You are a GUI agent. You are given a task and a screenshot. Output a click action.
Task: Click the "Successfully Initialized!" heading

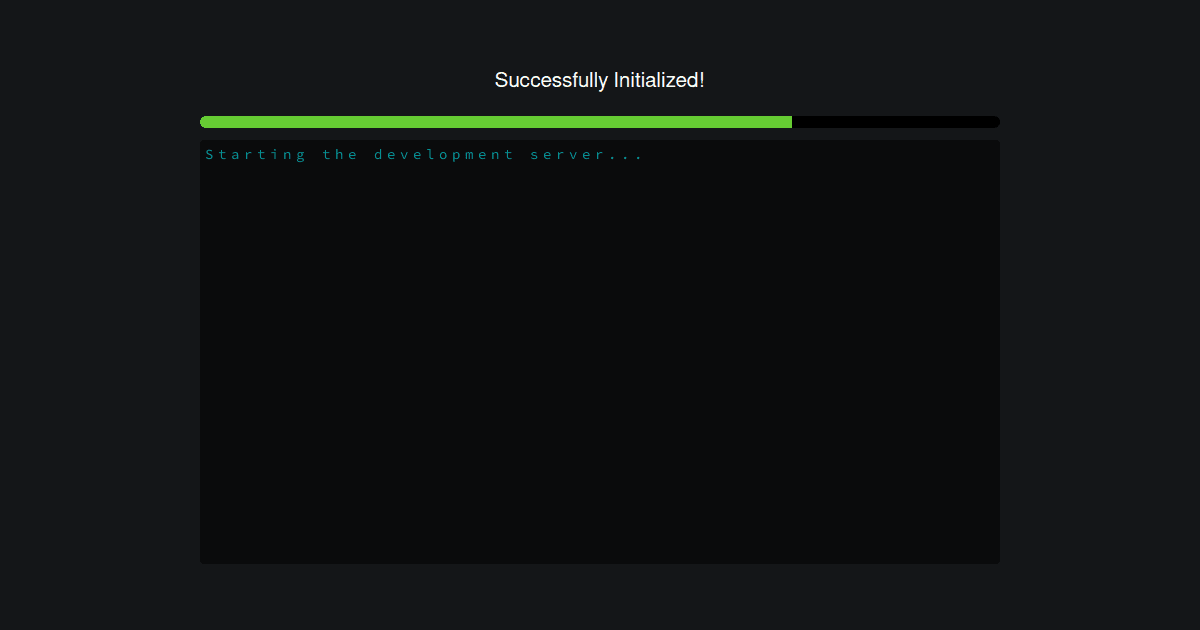[x=600, y=80]
